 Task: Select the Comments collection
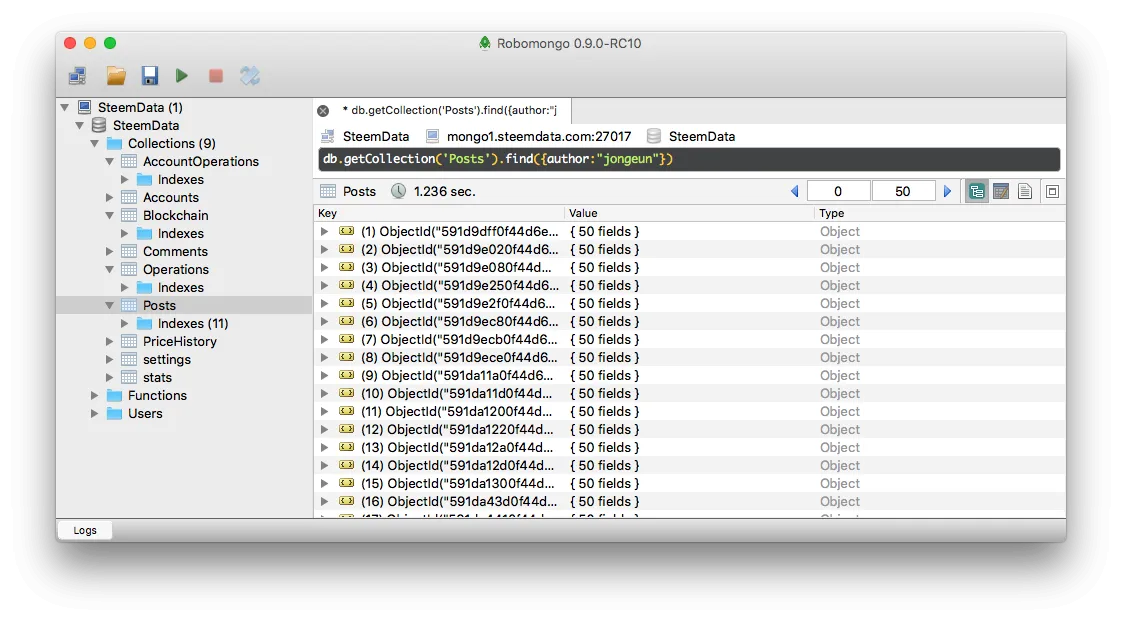(175, 251)
